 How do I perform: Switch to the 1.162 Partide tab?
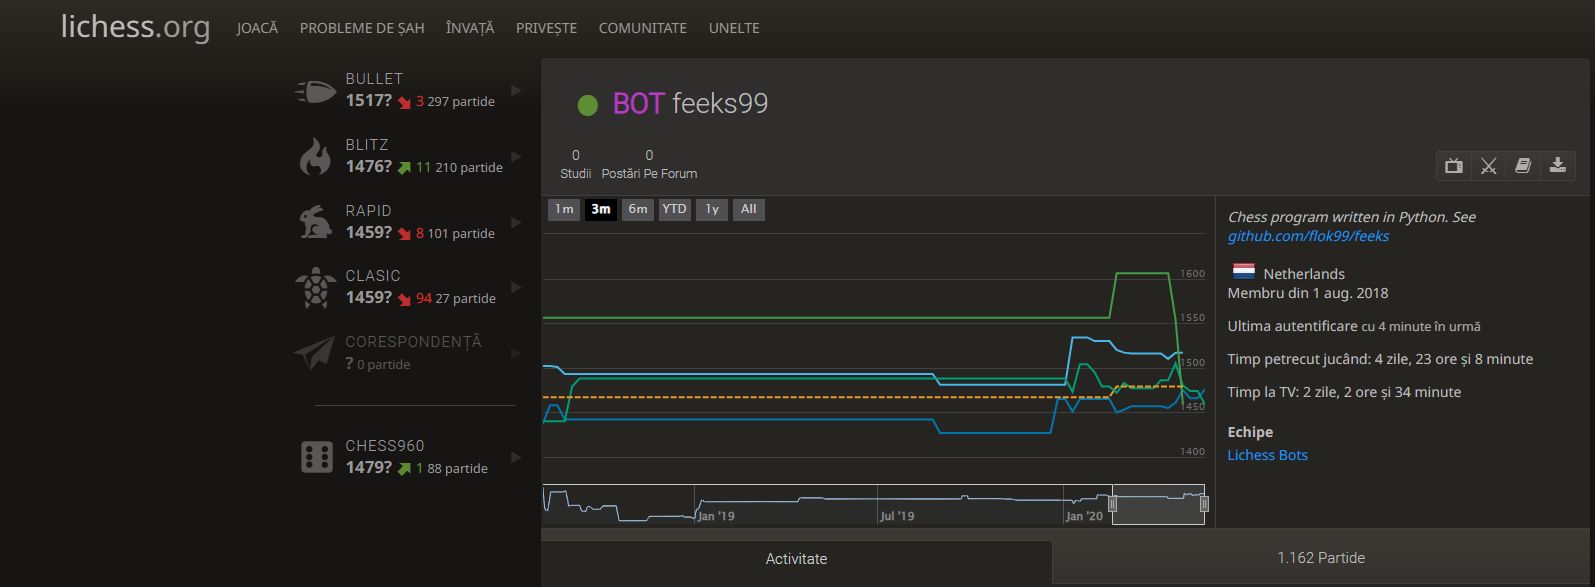[x=1321, y=558]
